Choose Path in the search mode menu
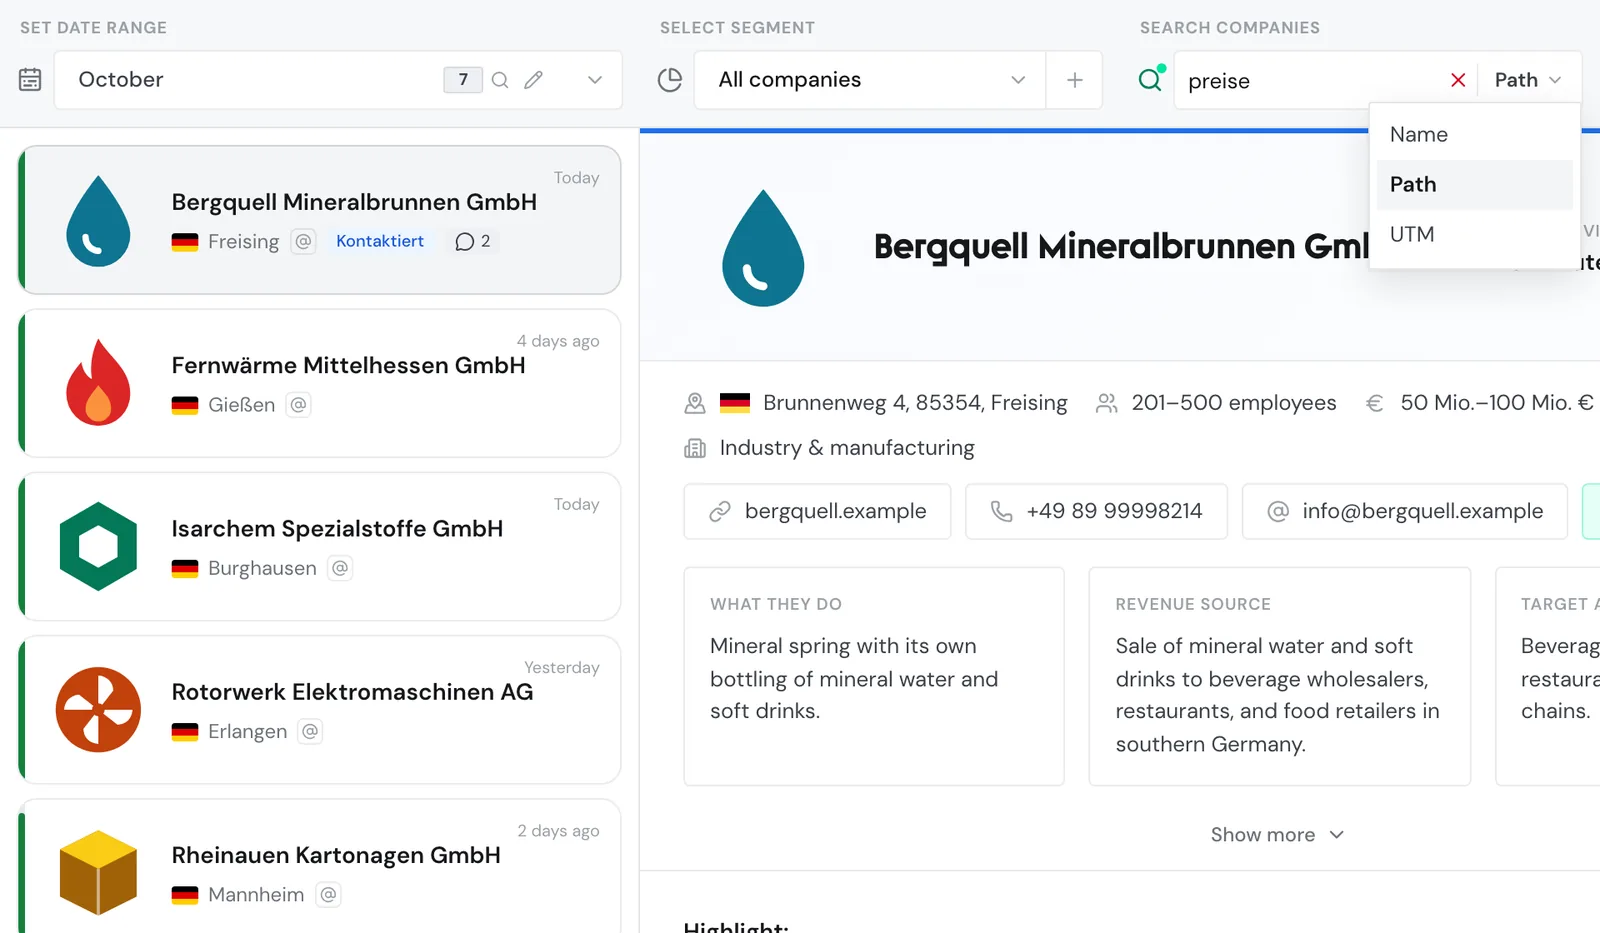The width and height of the screenshot is (1600, 933). (1474, 184)
